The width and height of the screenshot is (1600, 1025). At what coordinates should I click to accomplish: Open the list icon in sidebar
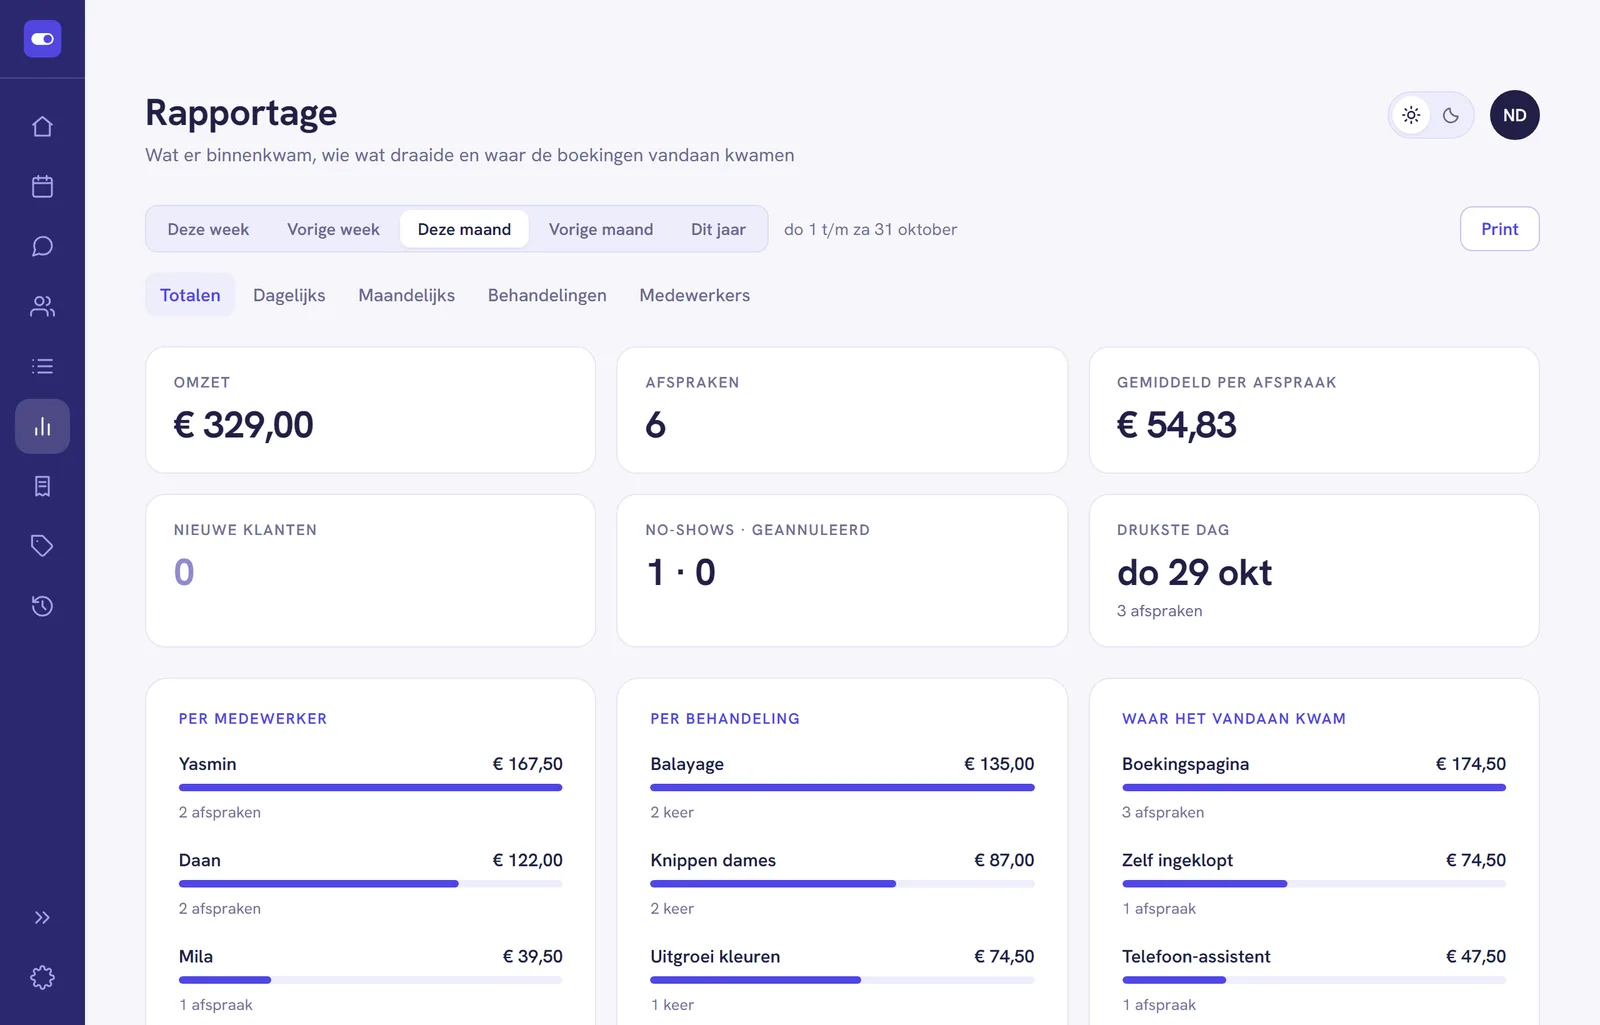point(42,366)
